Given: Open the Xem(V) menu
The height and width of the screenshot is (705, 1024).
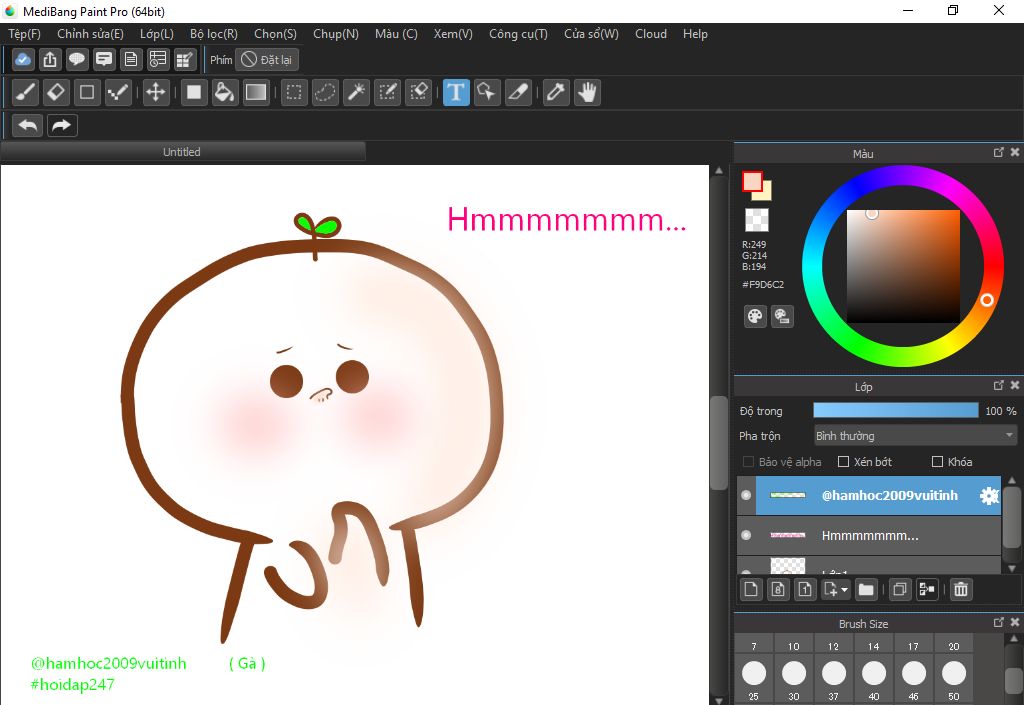Looking at the screenshot, I should click(453, 34).
